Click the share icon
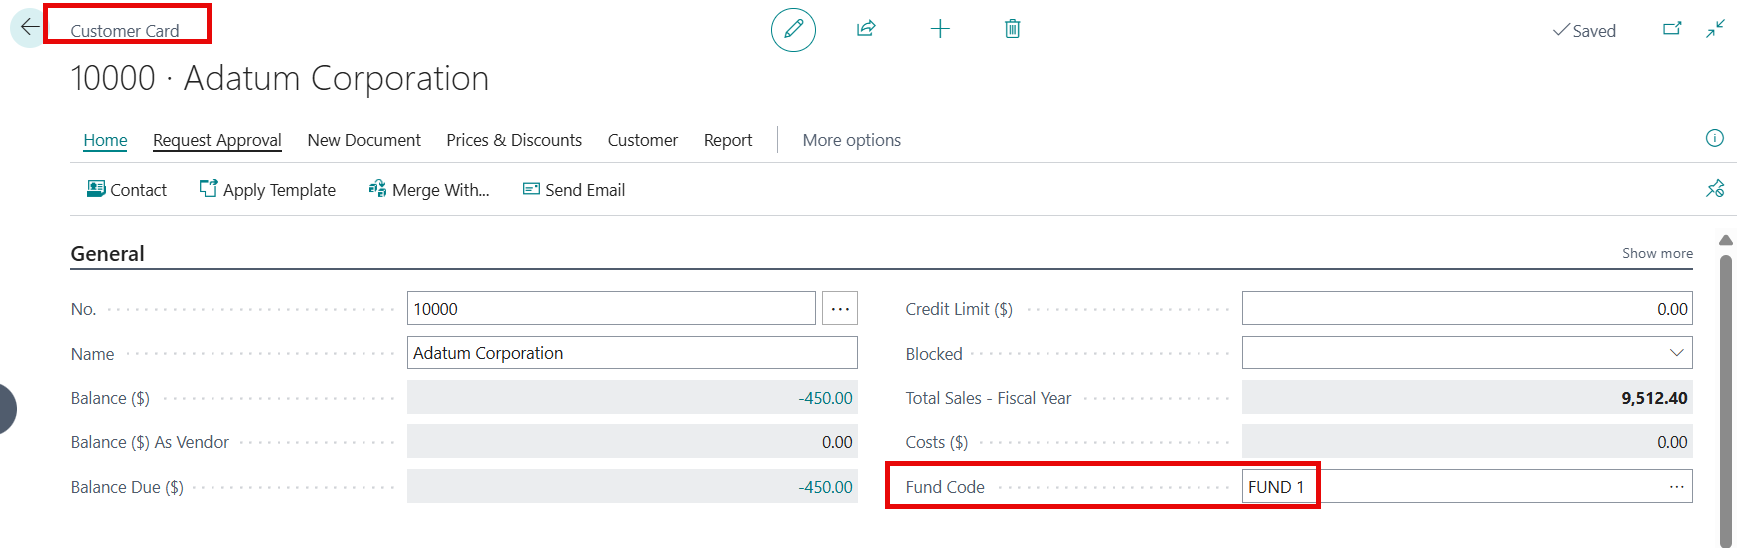Image resolution: width=1764 pixels, height=548 pixels. coord(866,29)
